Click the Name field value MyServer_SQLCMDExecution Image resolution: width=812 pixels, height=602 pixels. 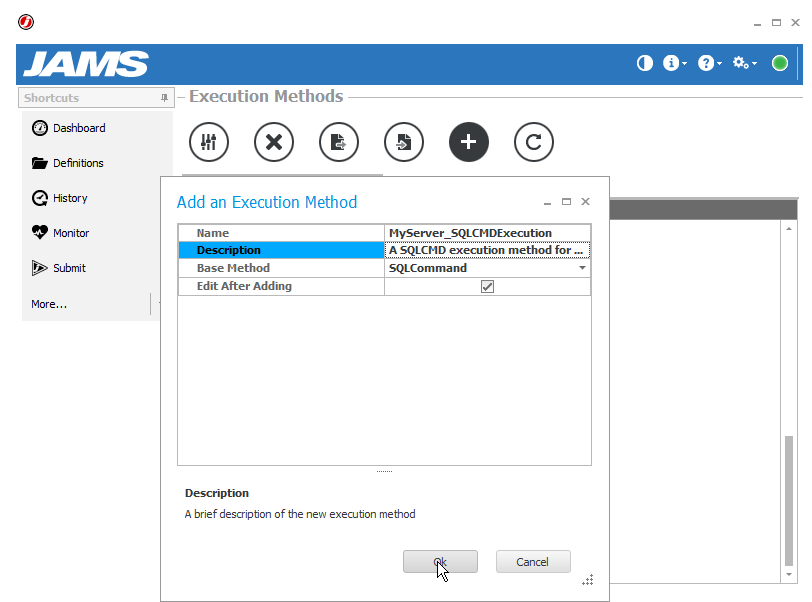(470, 233)
